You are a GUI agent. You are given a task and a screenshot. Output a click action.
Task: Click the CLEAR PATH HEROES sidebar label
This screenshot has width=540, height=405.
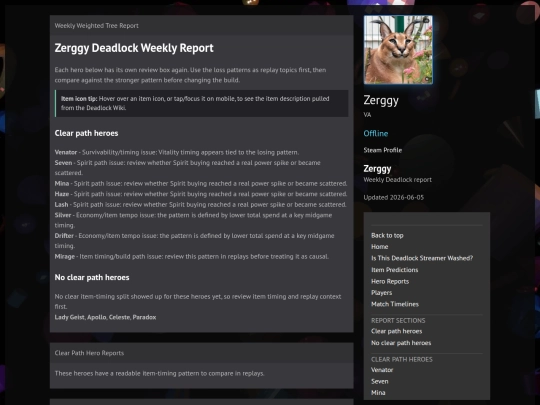pos(402,359)
